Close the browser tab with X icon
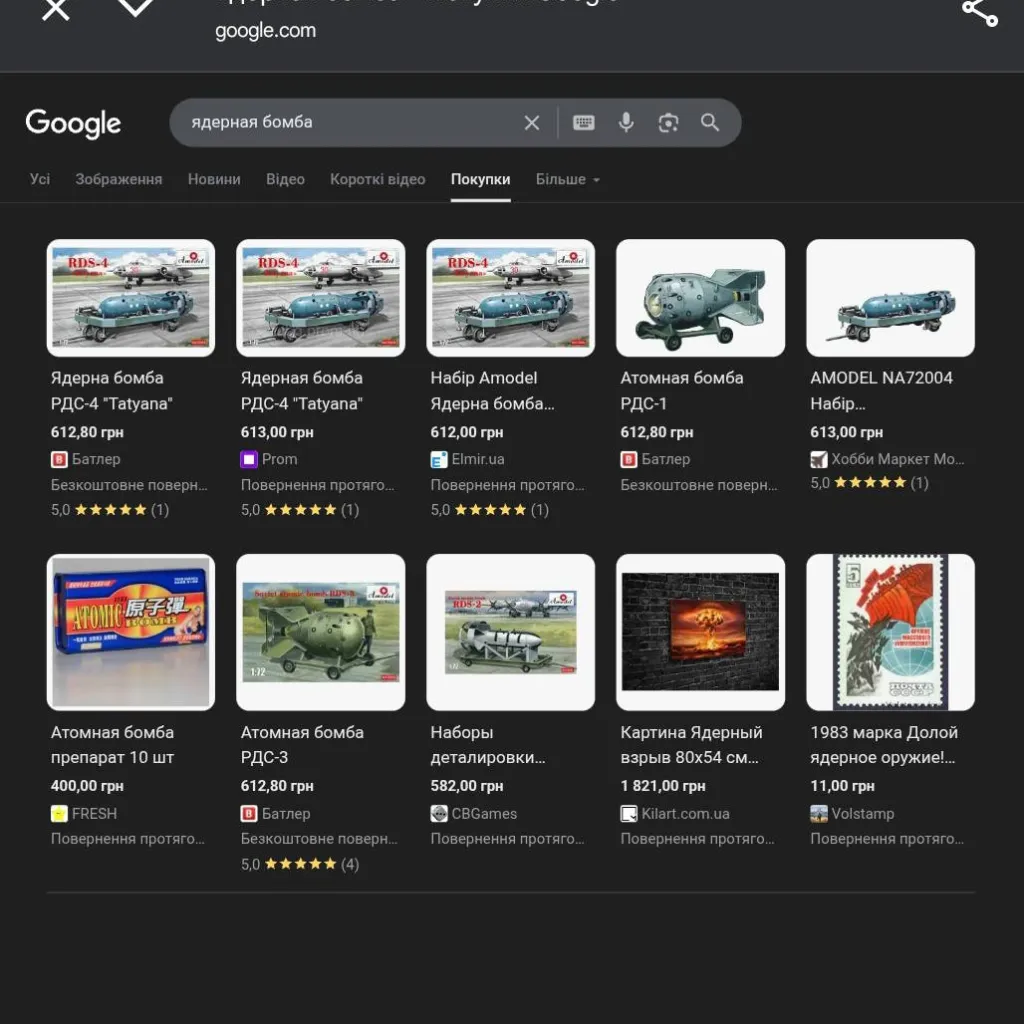This screenshot has width=1024, height=1024. 56,9
